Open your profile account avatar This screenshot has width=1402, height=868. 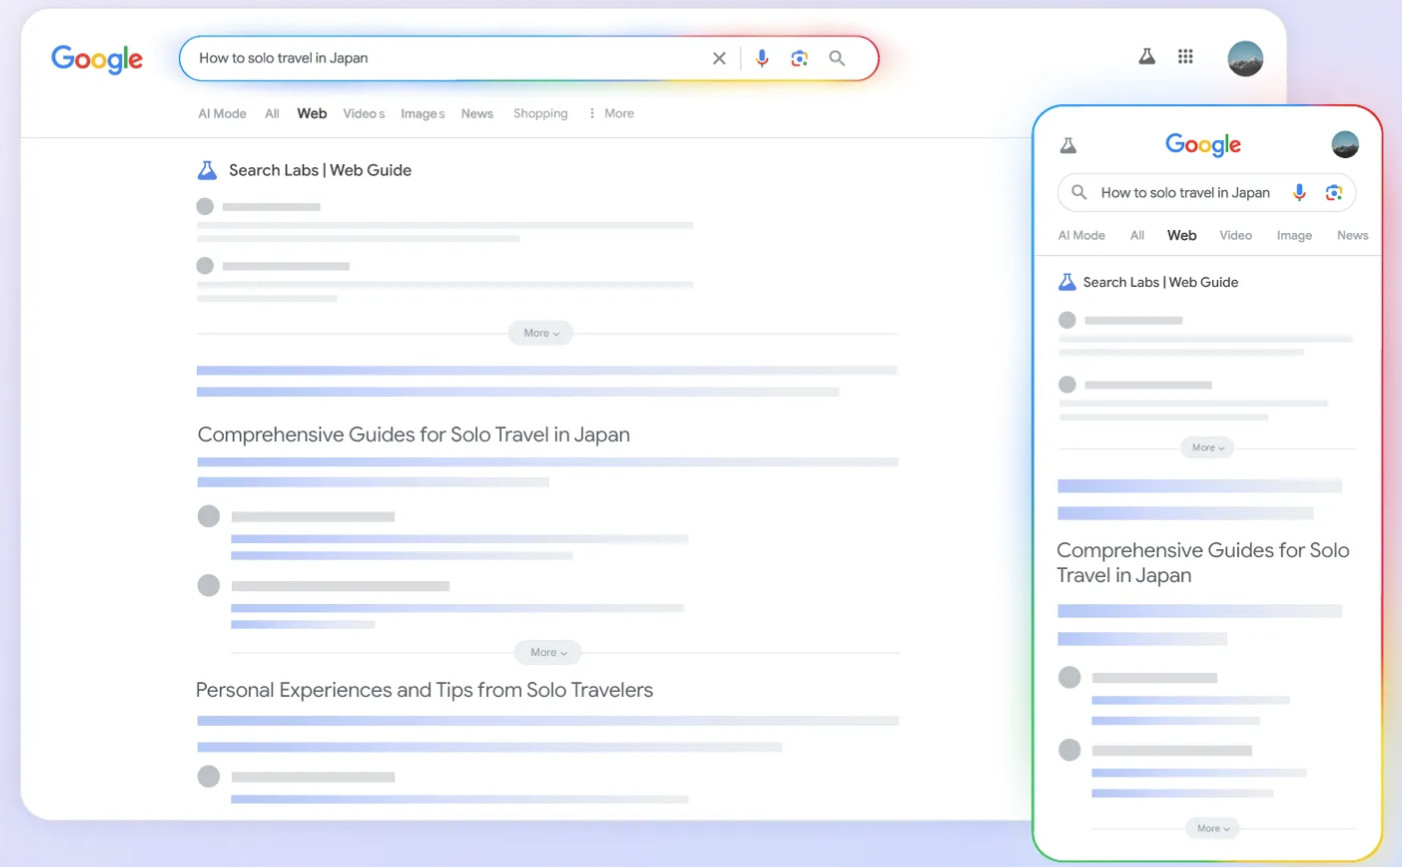1245,58
